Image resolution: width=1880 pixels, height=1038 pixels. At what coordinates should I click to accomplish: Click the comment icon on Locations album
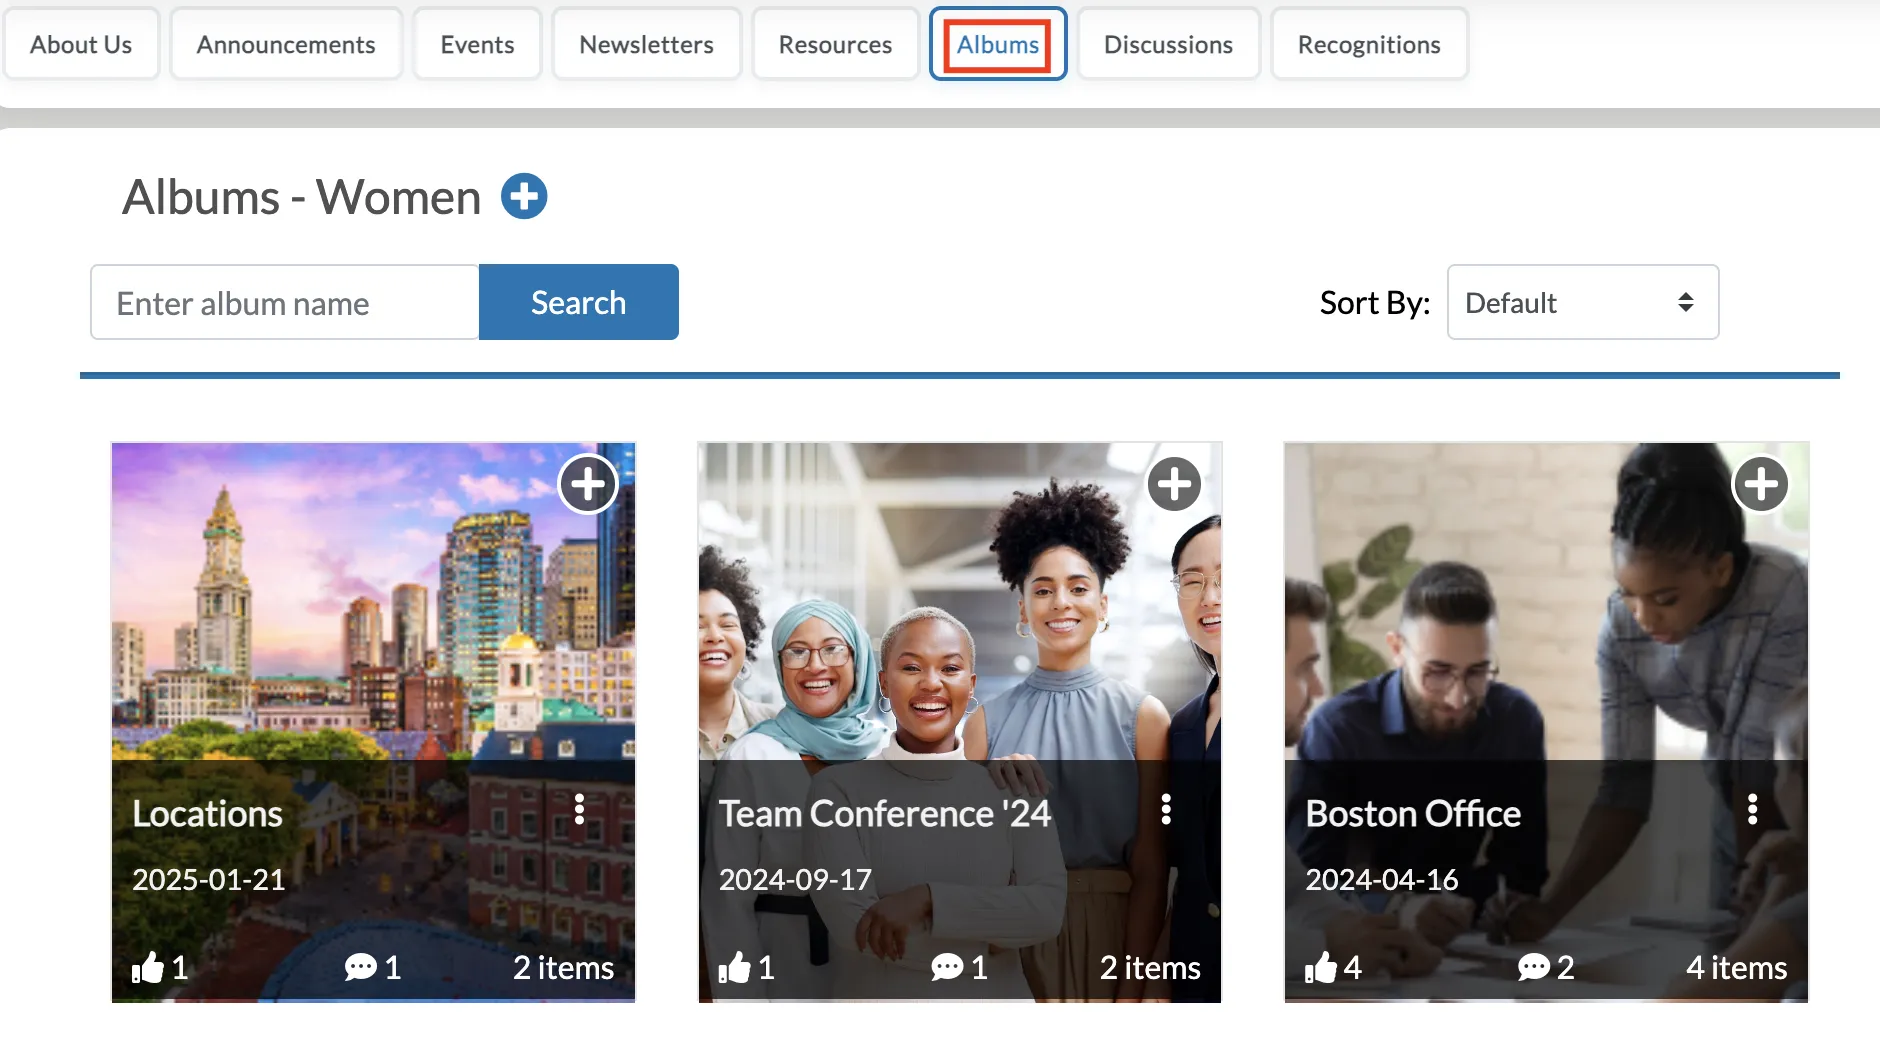click(361, 967)
